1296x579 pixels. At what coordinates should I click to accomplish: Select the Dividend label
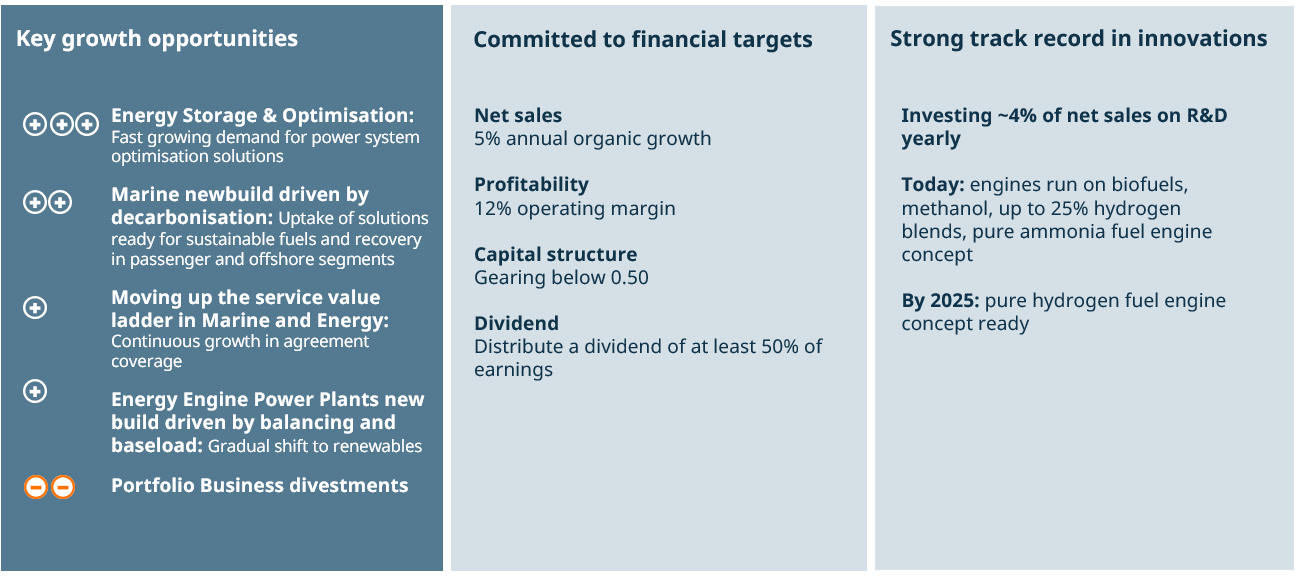516,324
